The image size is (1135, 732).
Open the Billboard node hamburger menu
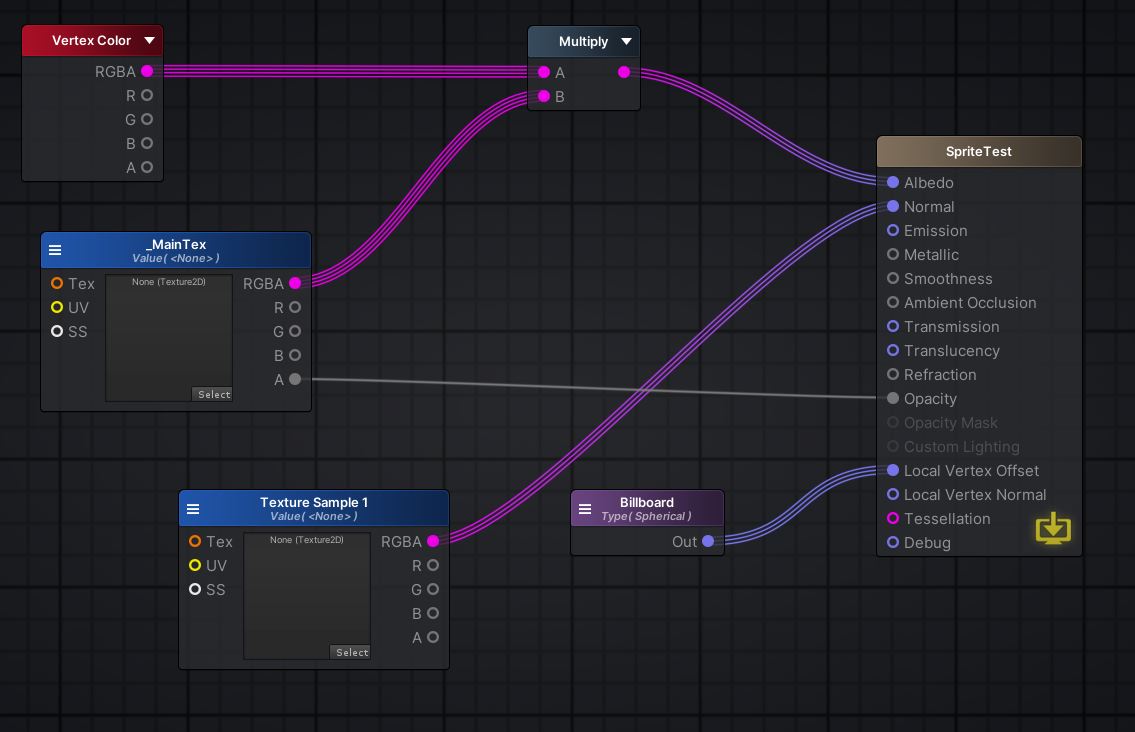(585, 508)
